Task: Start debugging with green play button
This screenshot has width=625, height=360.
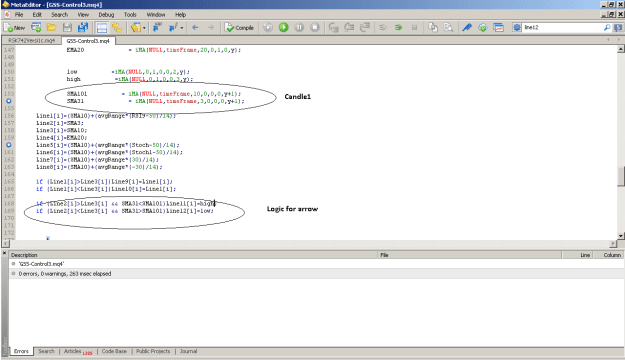Action: point(283,28)
